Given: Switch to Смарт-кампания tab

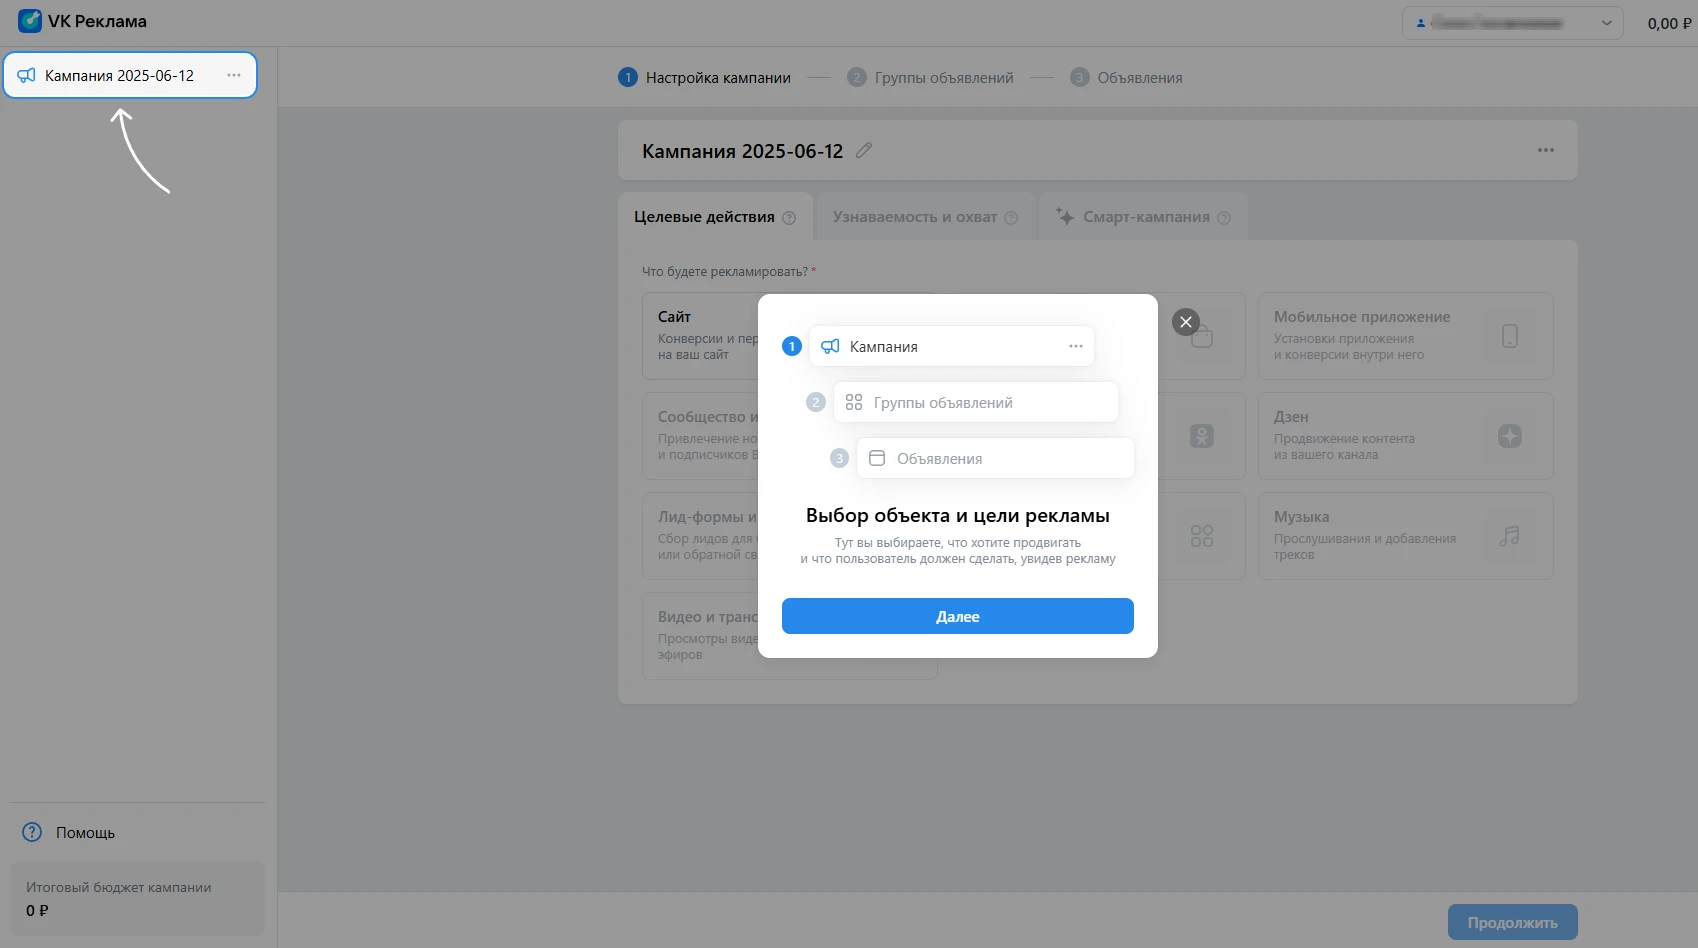Looking at the screenshot, I should click(x=1145, y=217).
